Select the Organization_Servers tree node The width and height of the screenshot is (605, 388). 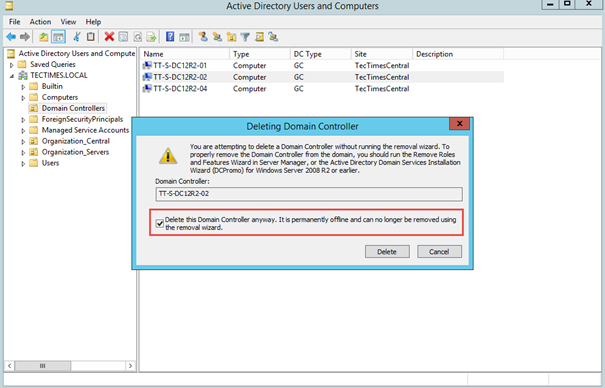[x=75, y=152]
